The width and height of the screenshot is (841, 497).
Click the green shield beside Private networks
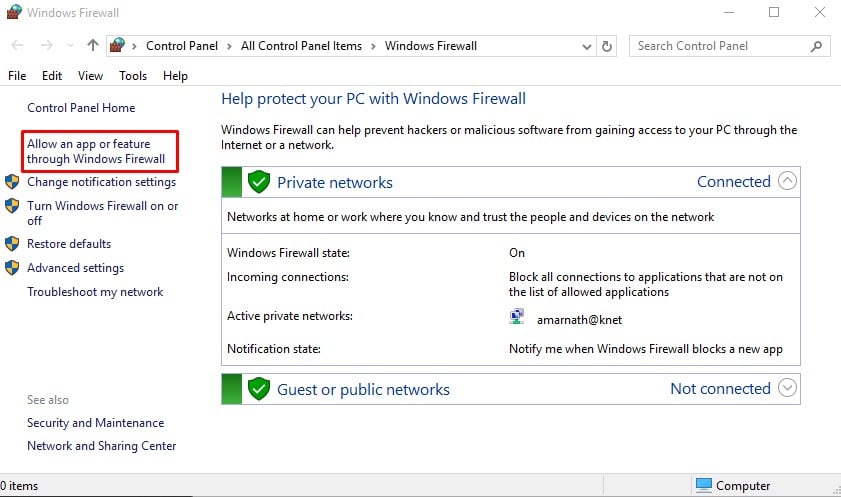(x=259, y=182)
